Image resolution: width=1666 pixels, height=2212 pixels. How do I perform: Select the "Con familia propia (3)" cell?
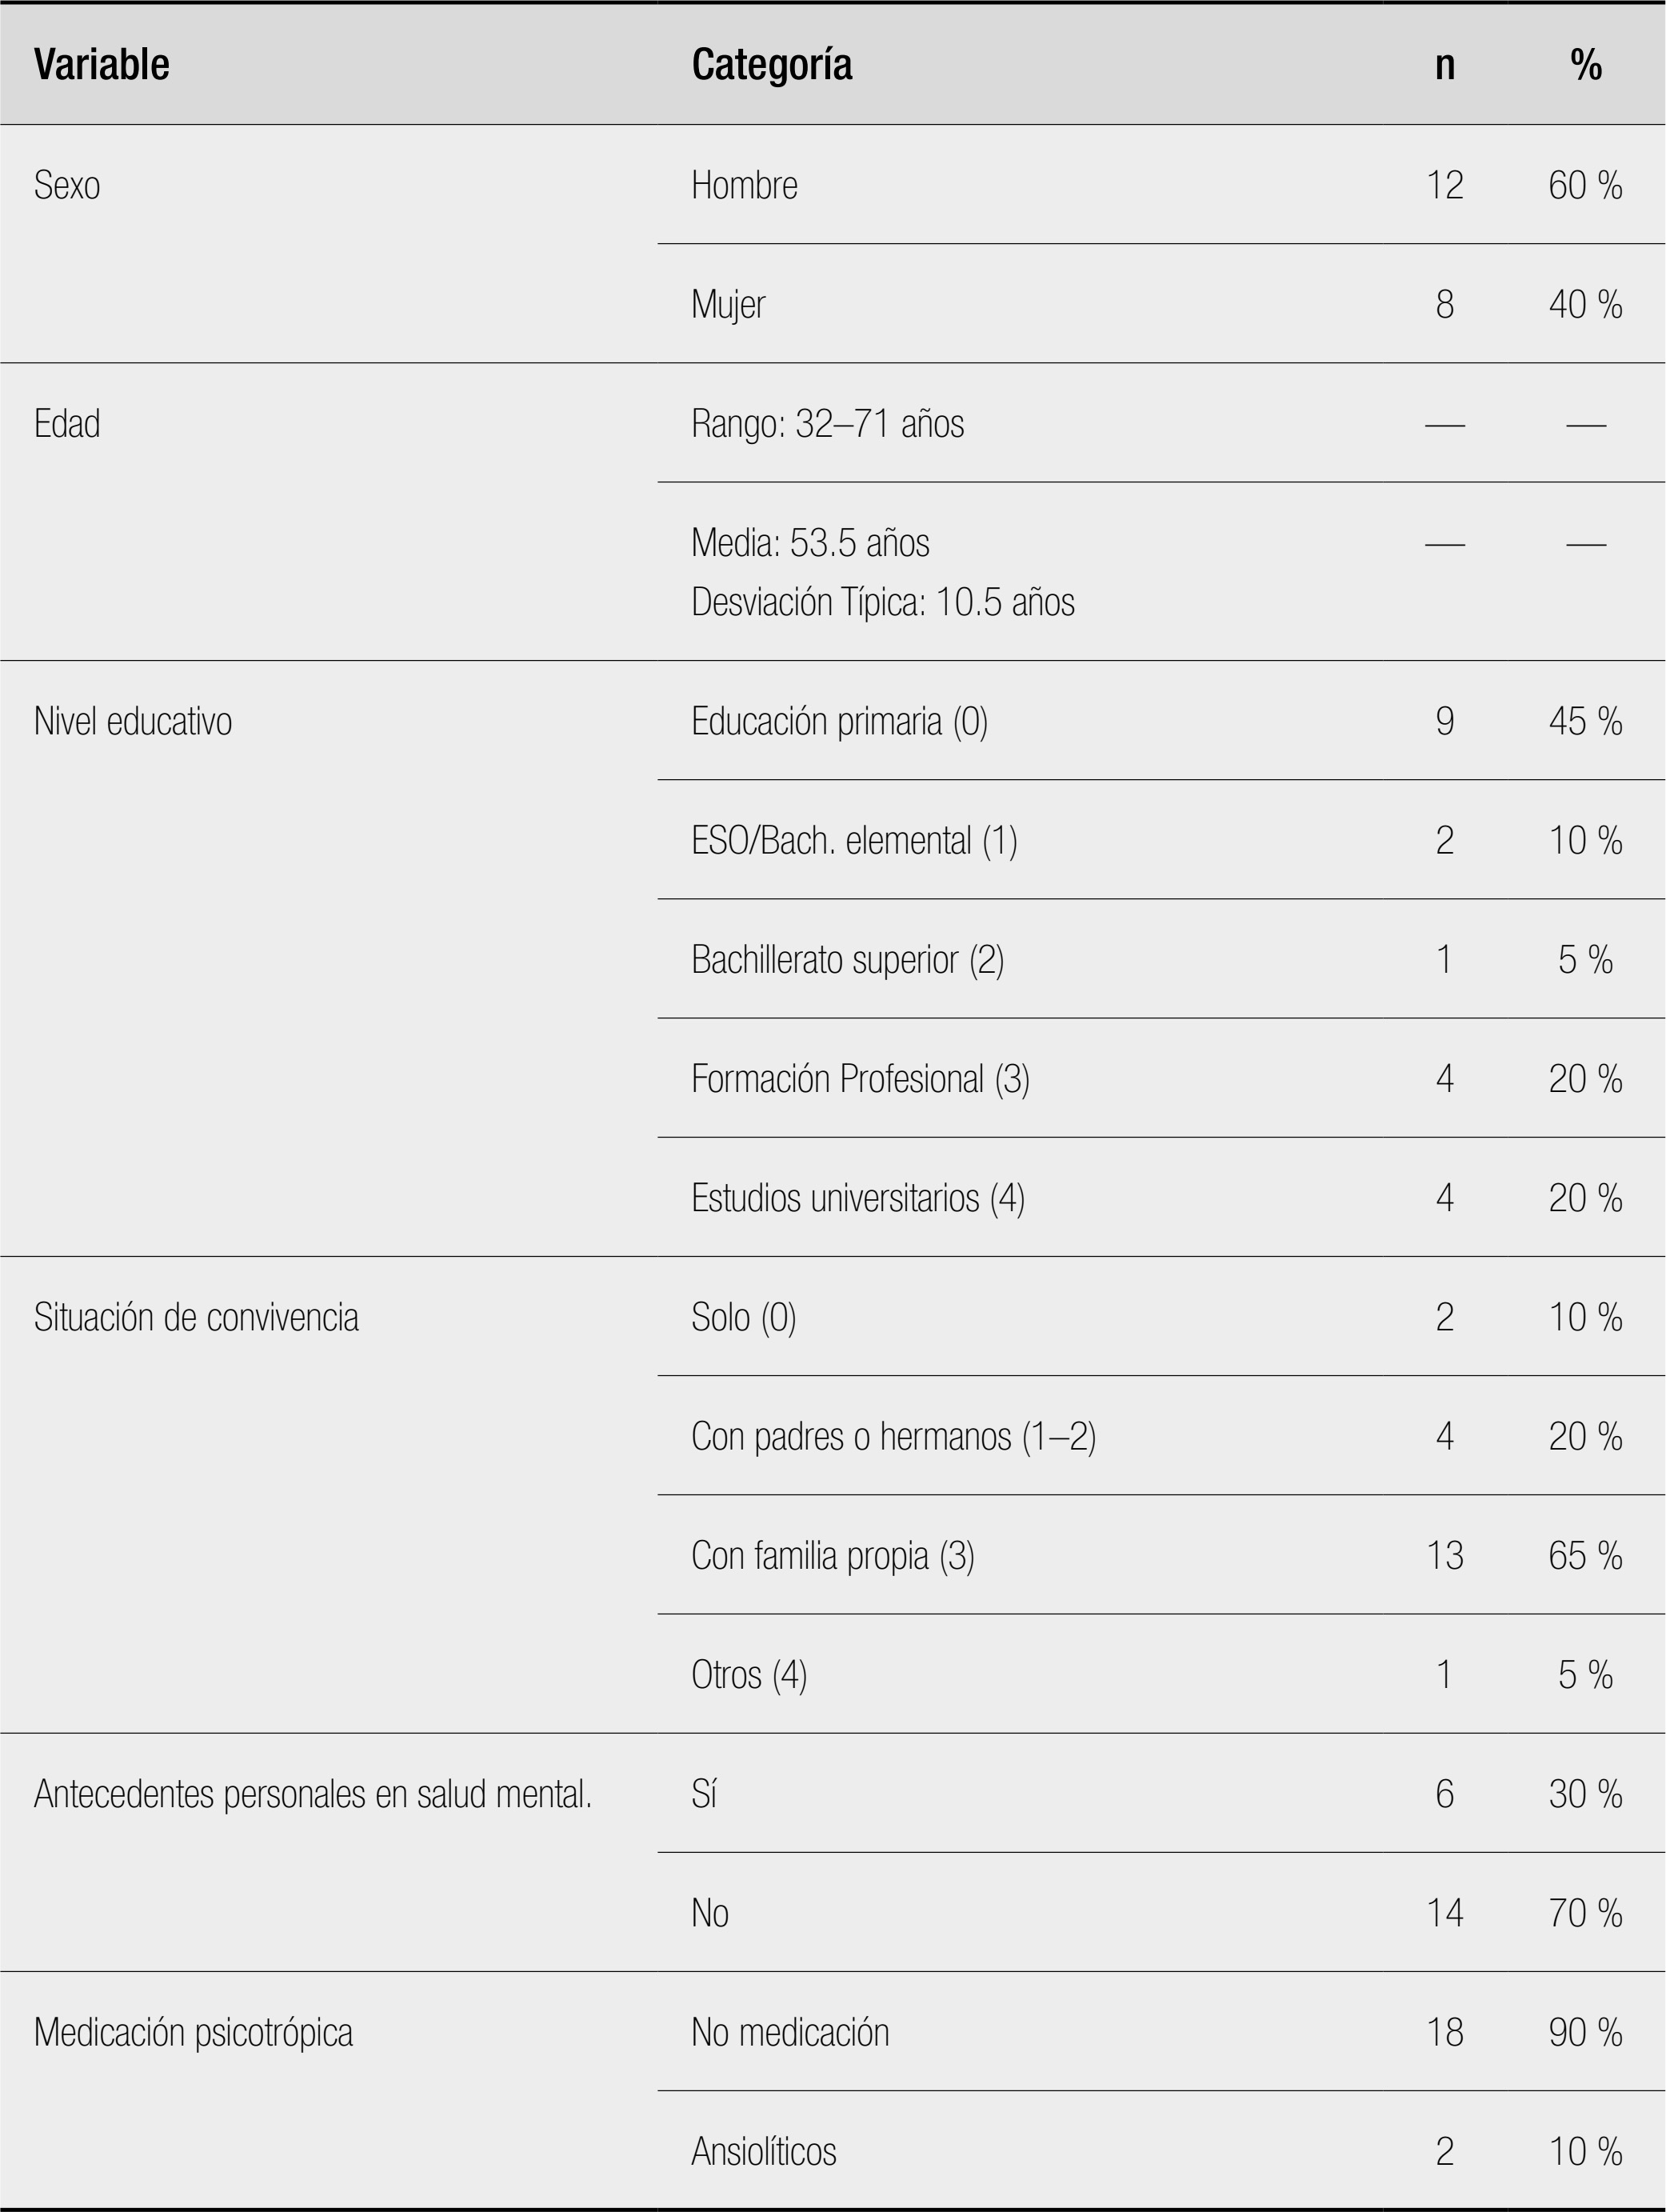(x=832, y=1556)
